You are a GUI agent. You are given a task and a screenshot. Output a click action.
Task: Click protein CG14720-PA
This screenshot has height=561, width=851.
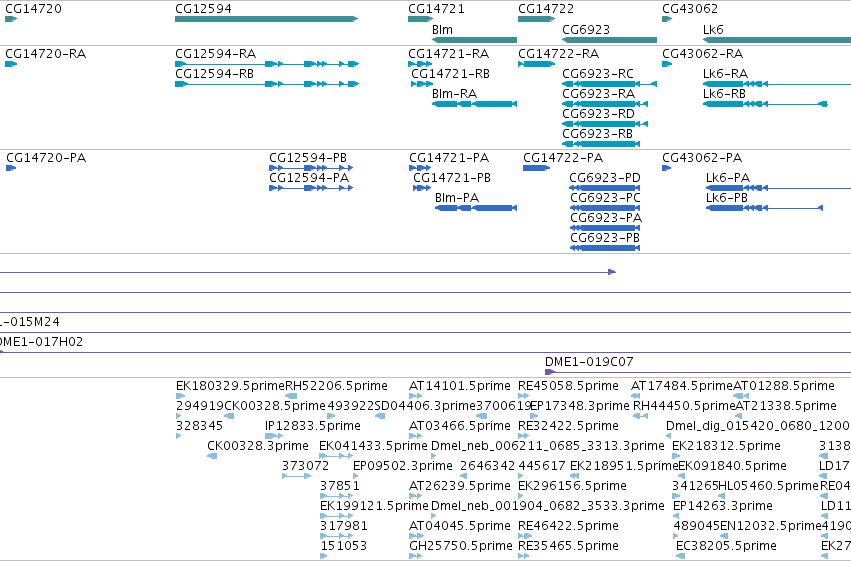click(x=11, y=168)
